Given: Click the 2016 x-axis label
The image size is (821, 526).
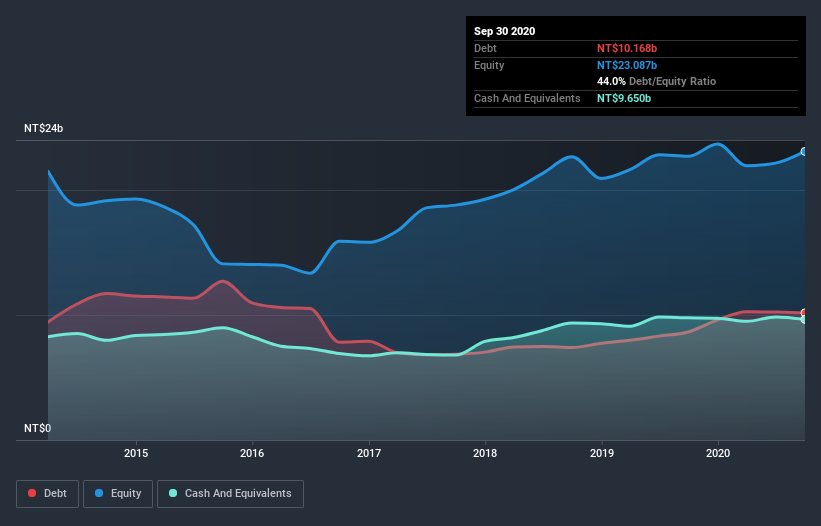Looking at the screenshot, I should [x=252, y=453].
